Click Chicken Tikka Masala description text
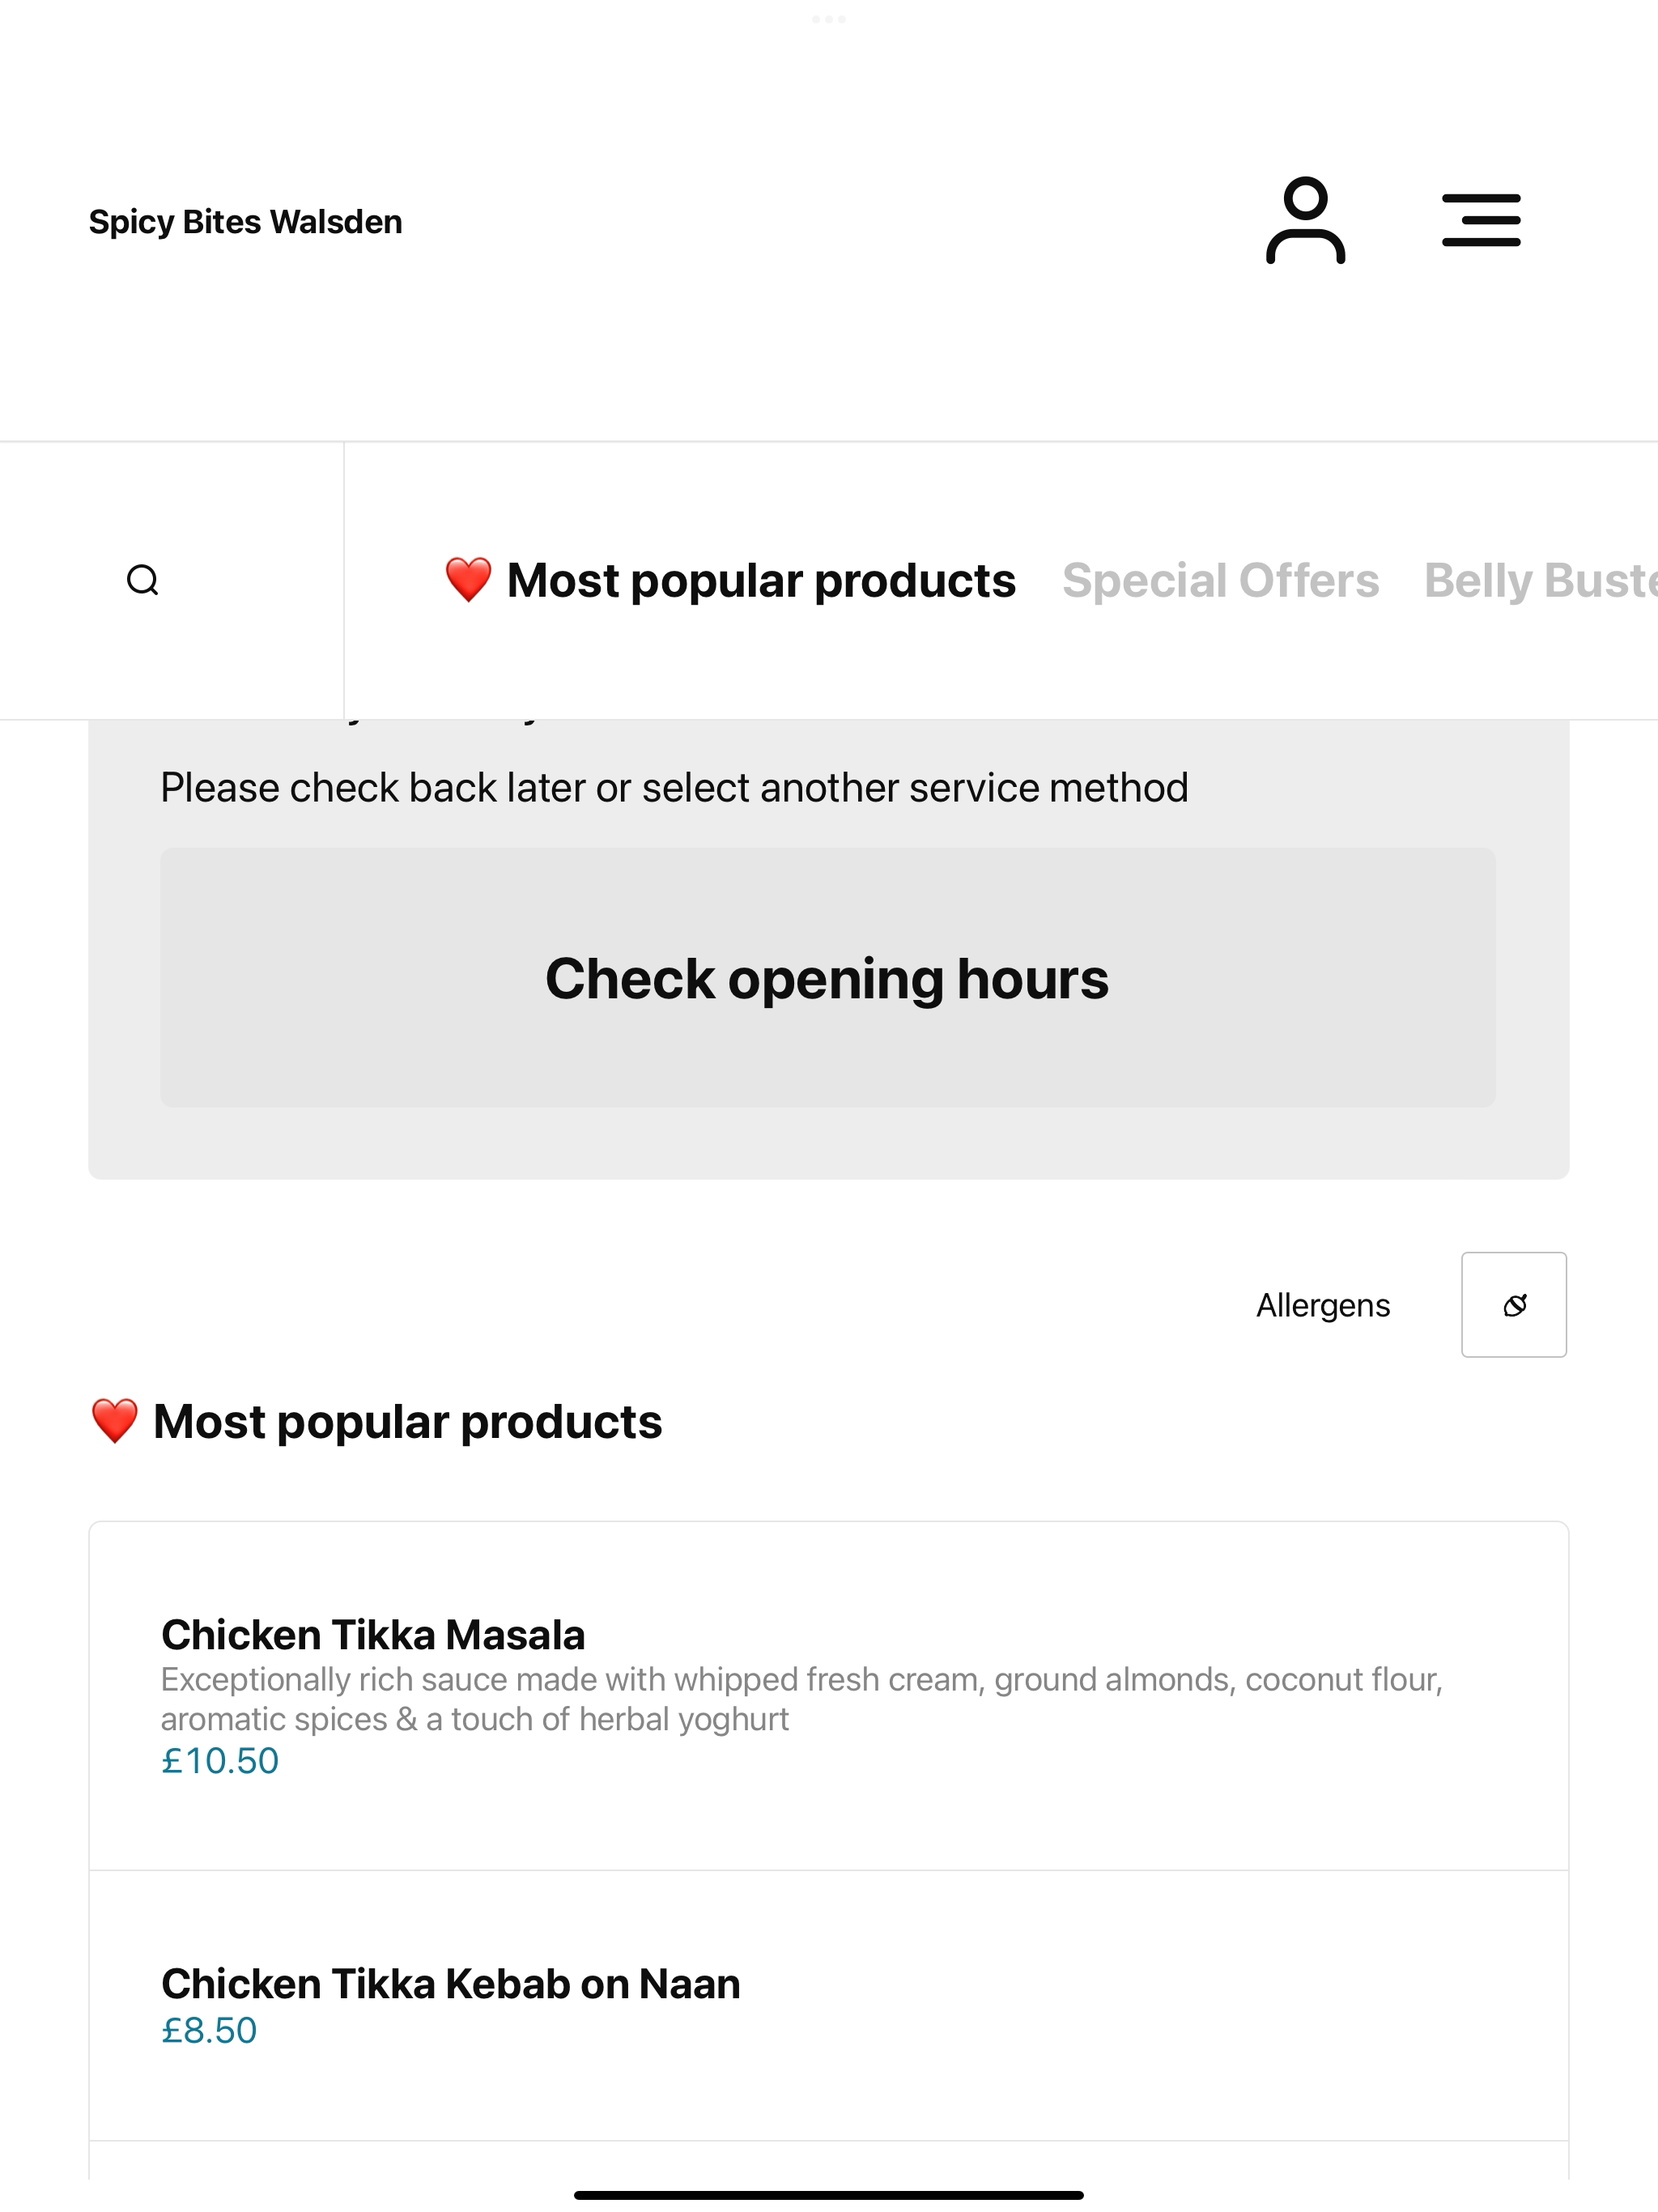Screen dimensions: 1658x2212 pos(802,1699)
